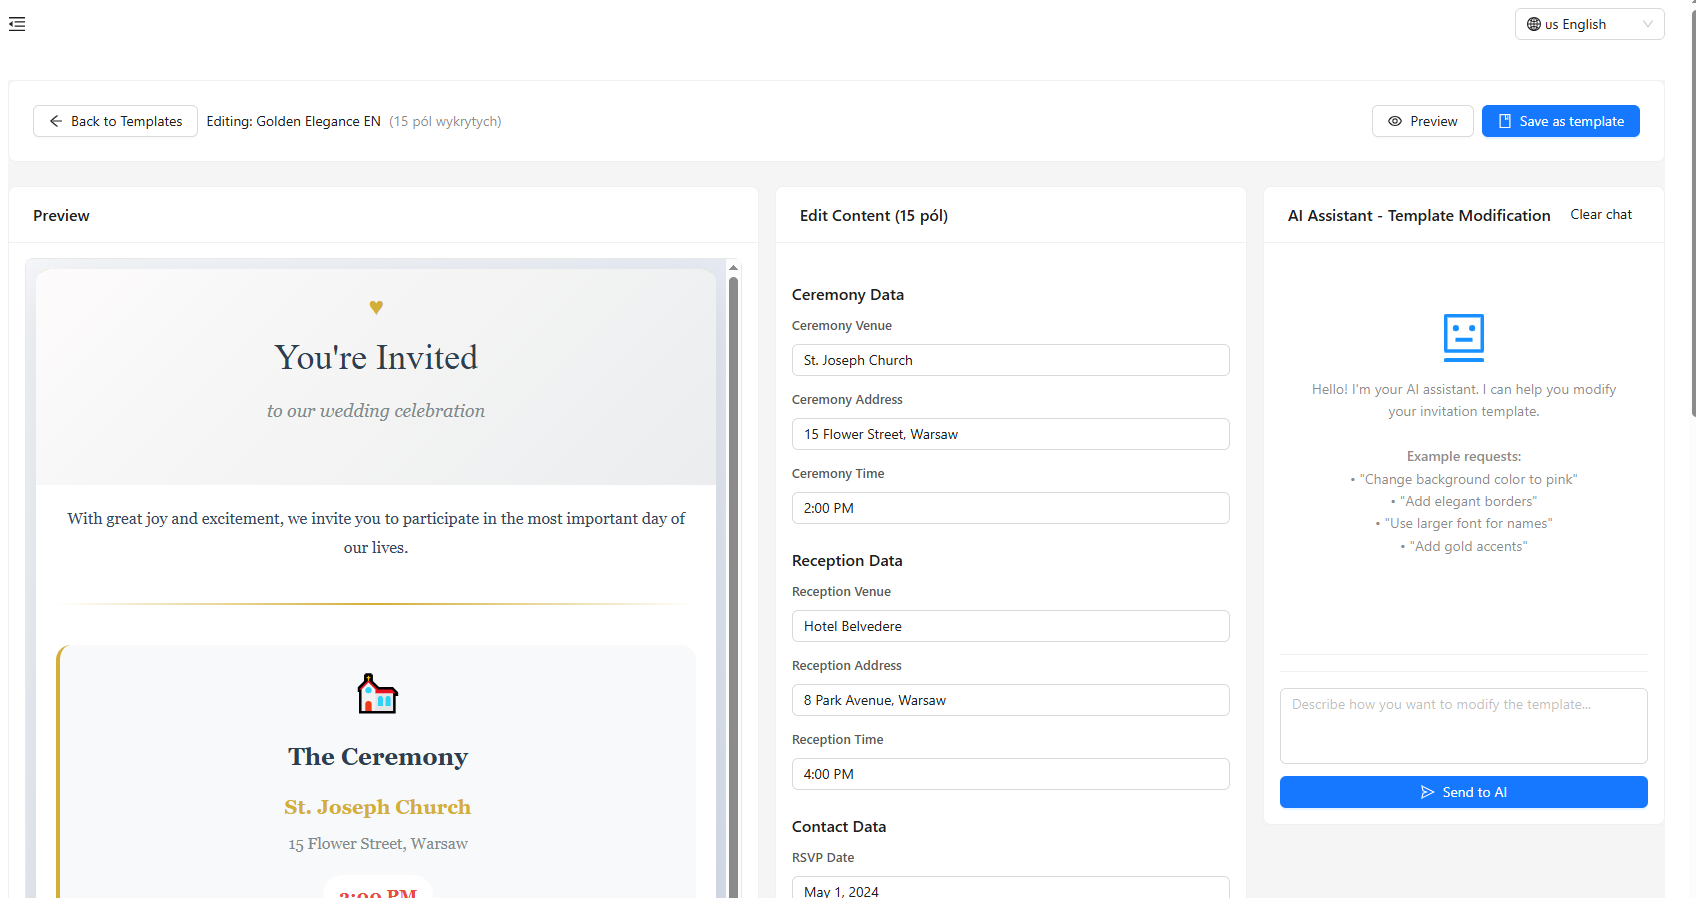Open the Preview button with eye icon
The width and height of the screenshot is (1696, 898).
[x=1422, y=121]
